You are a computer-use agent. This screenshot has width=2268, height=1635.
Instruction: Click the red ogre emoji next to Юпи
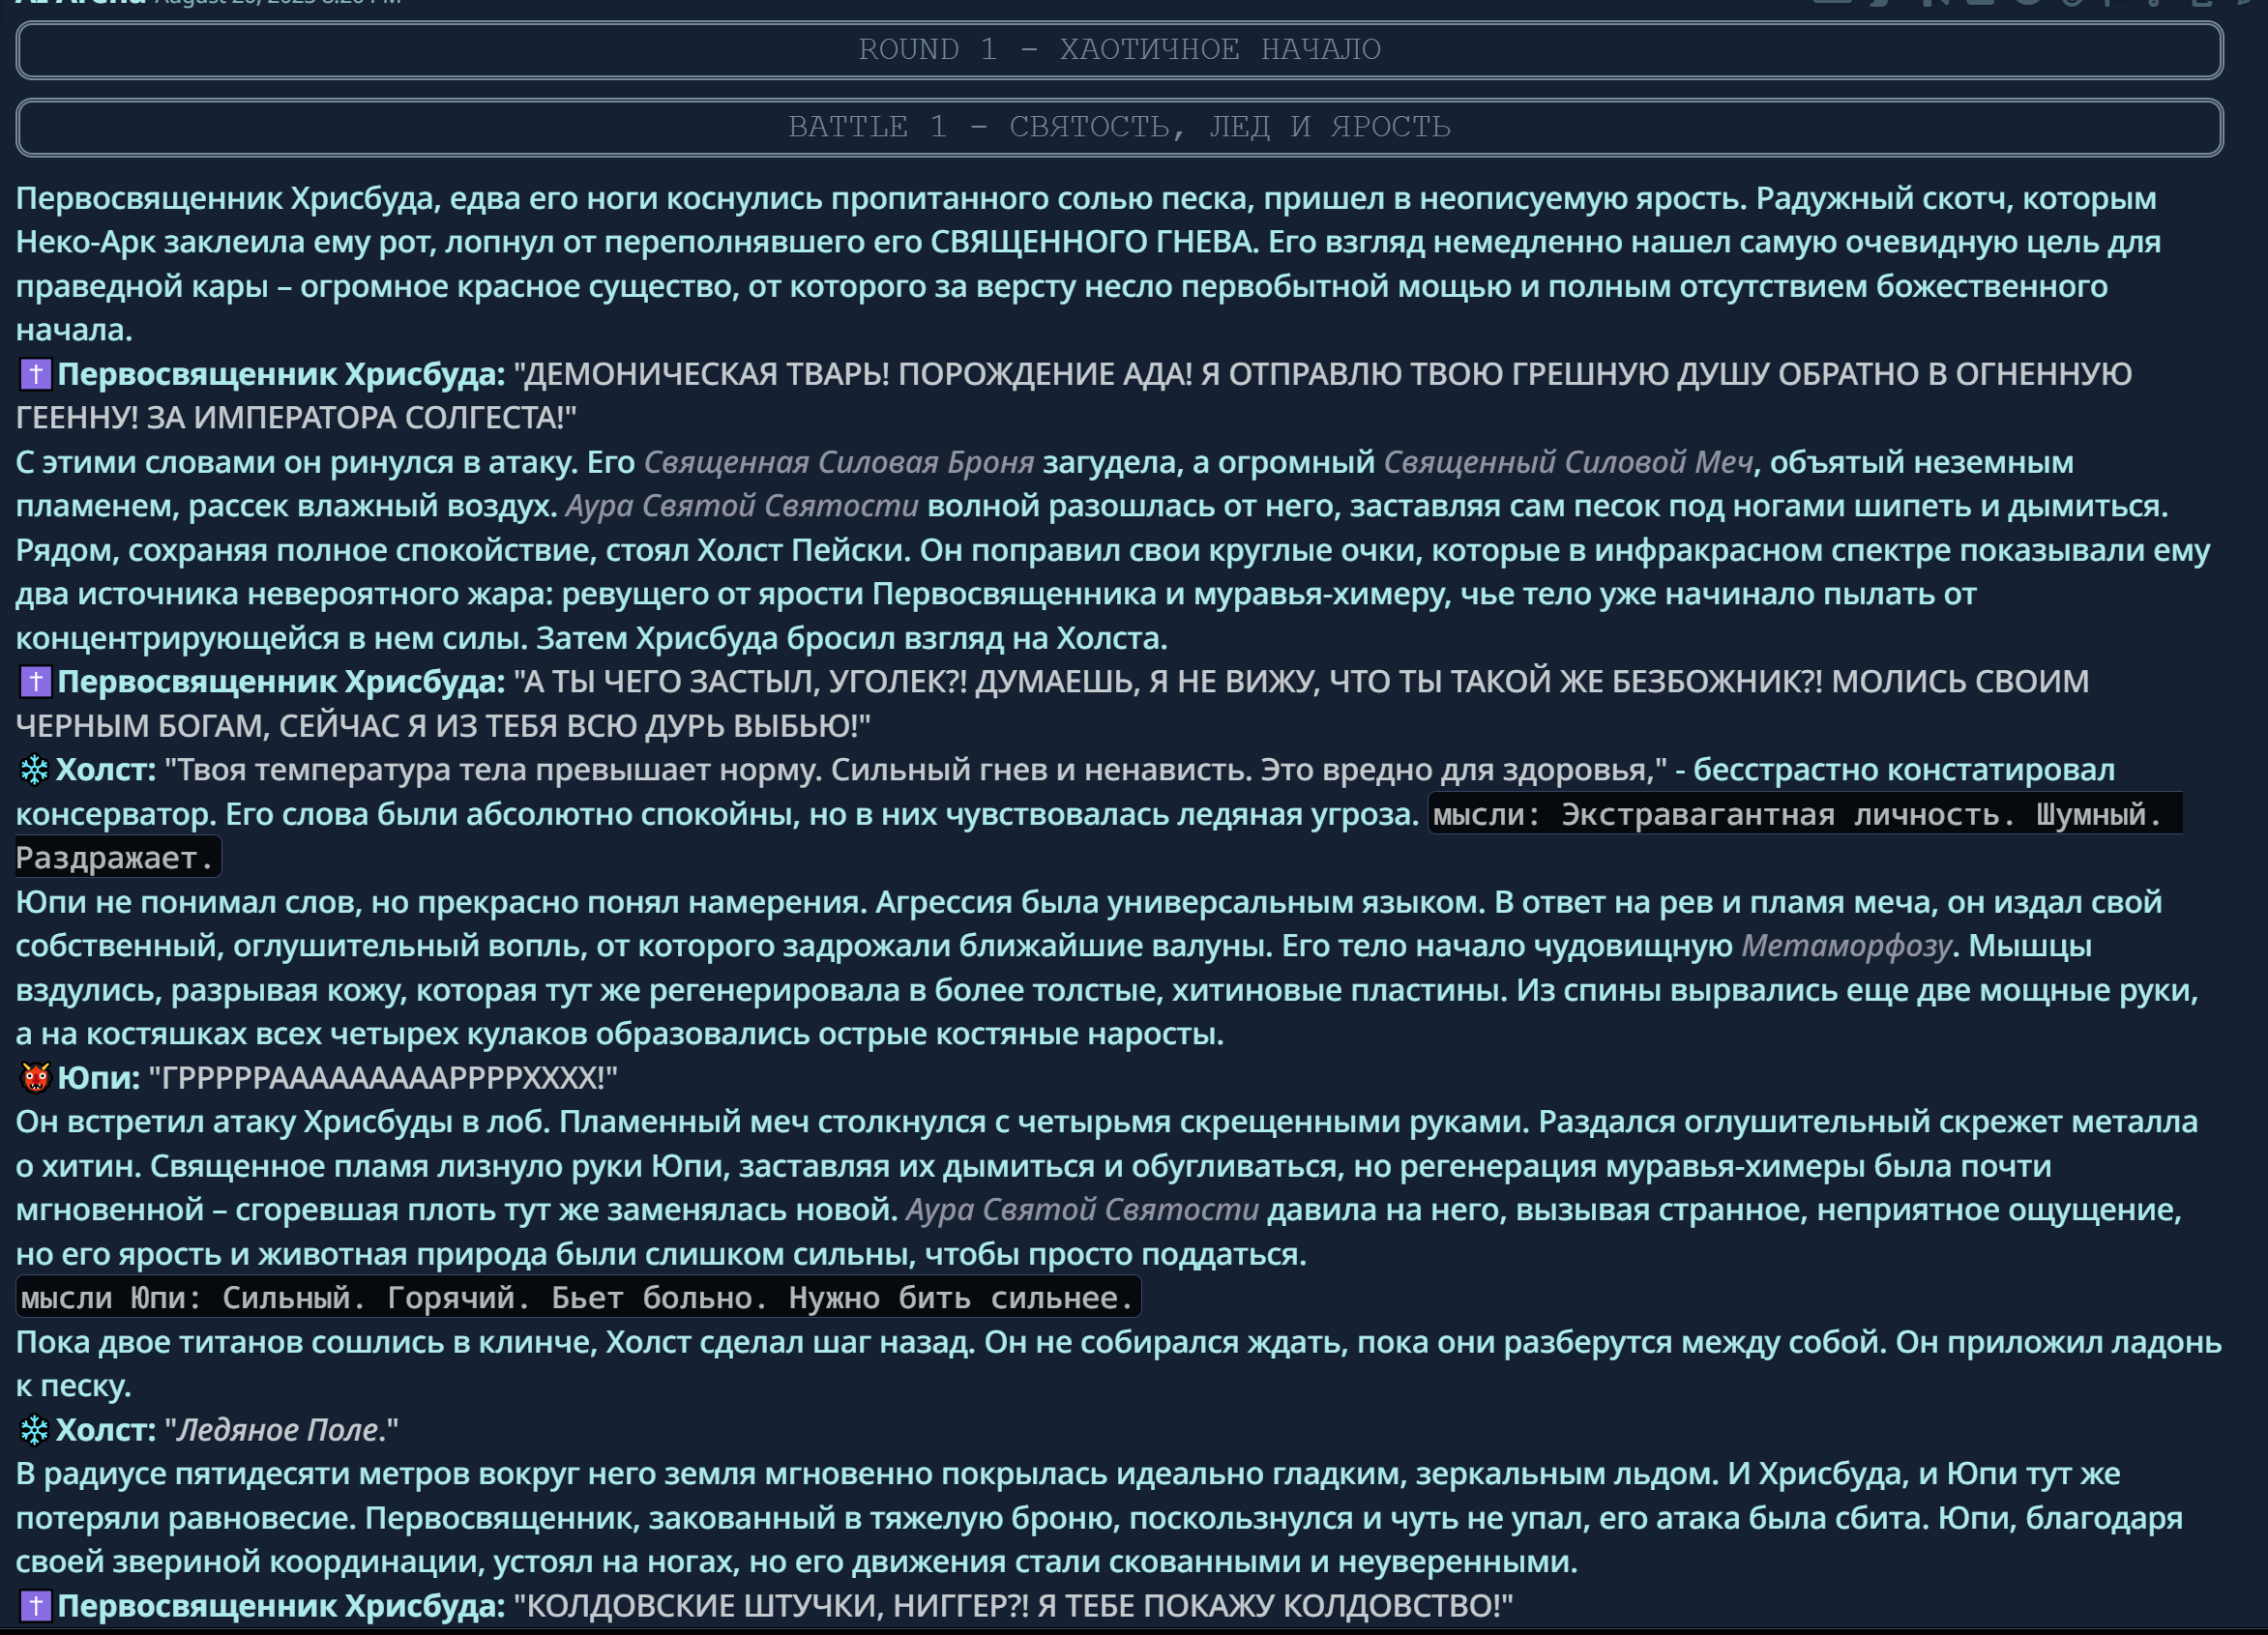tap(35, 1078)
